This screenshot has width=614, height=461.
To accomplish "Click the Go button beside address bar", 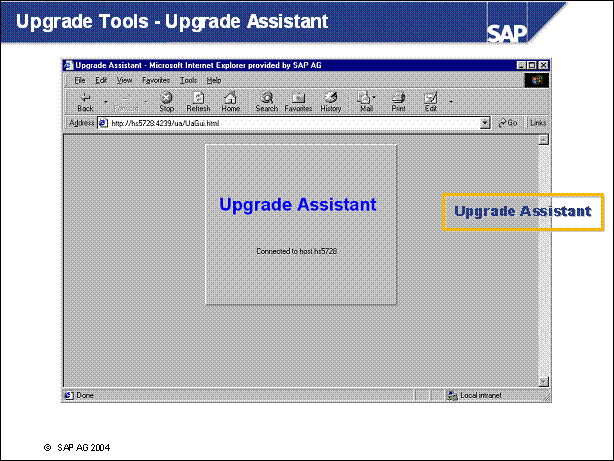I will 508,123.
